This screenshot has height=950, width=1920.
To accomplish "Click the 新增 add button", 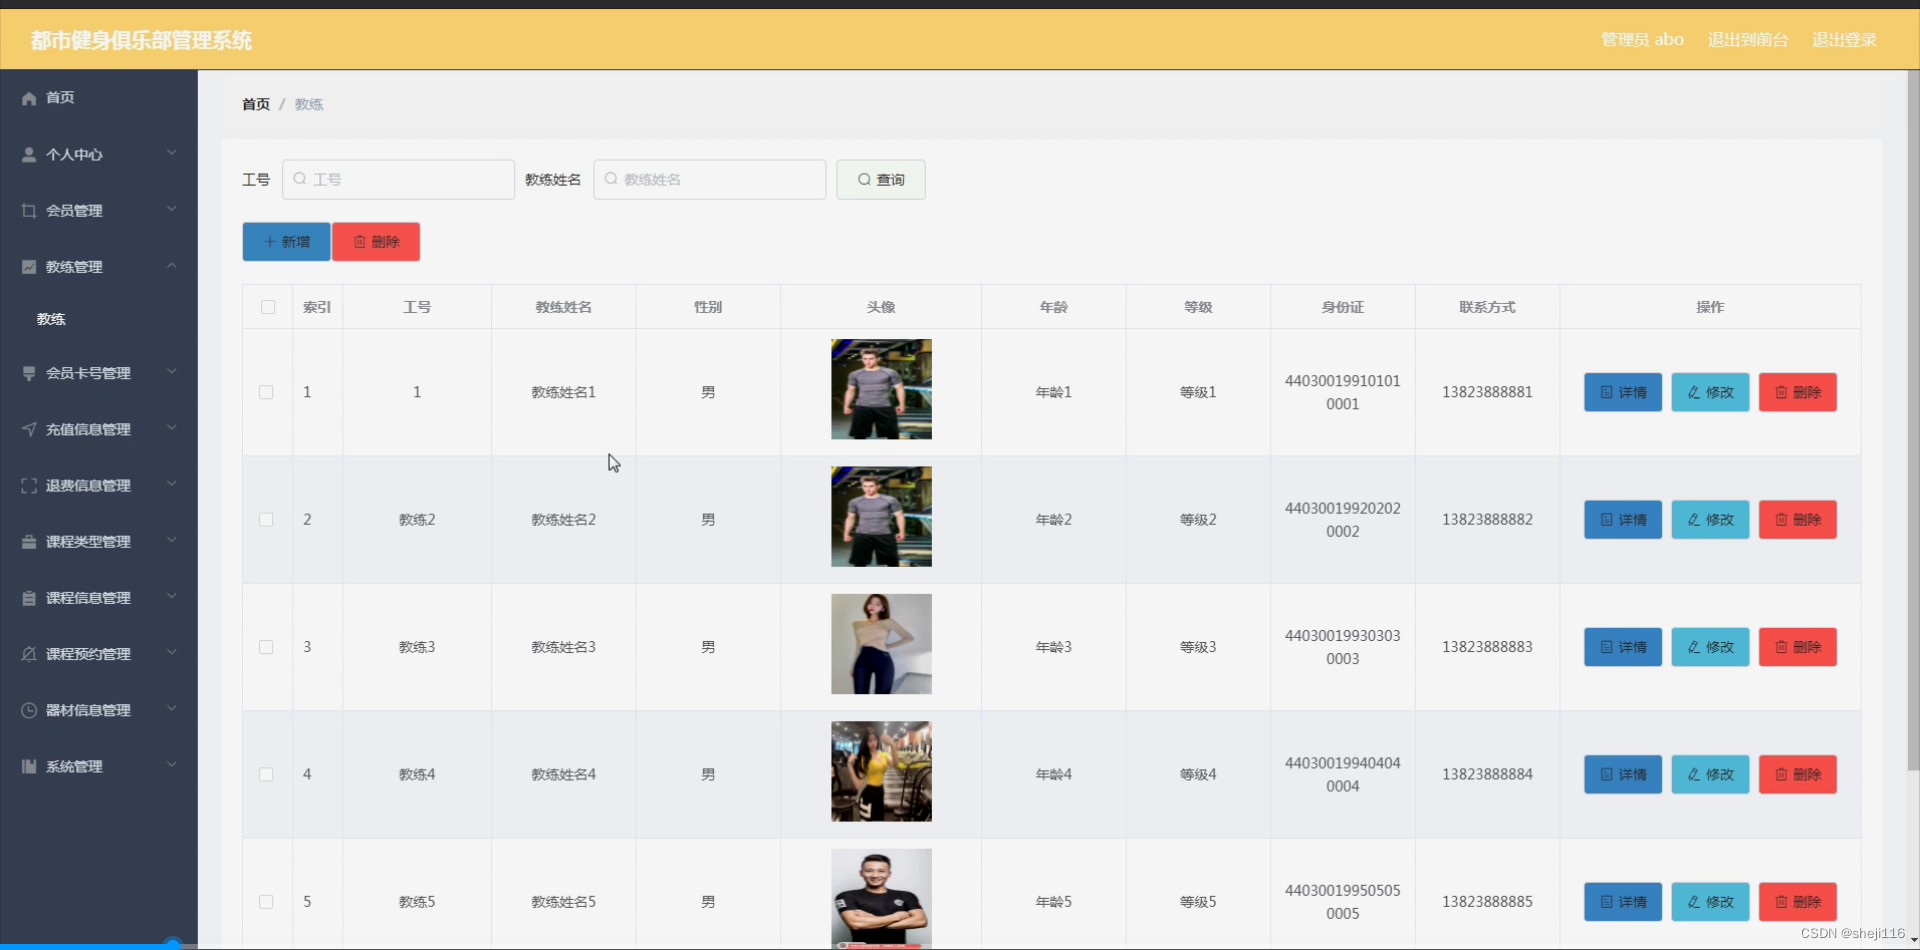I will coord(285,241).
